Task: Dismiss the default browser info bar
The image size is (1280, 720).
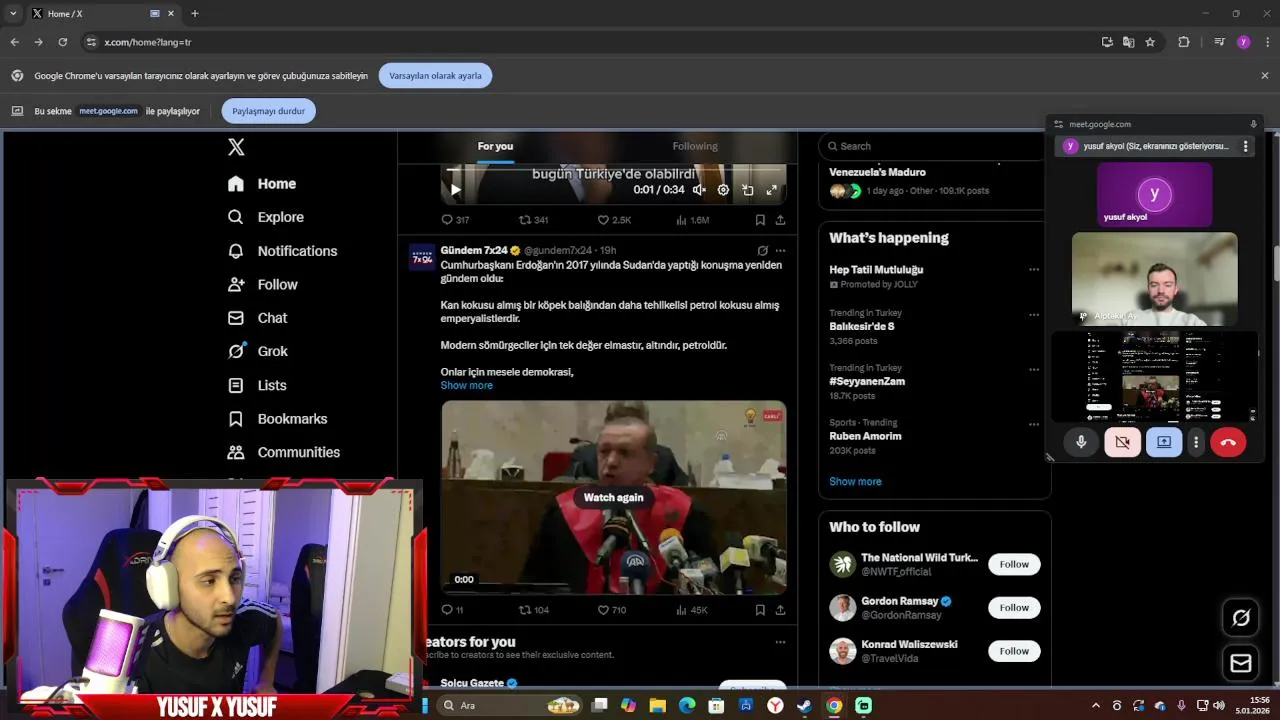Action: tap(1264, 75)
